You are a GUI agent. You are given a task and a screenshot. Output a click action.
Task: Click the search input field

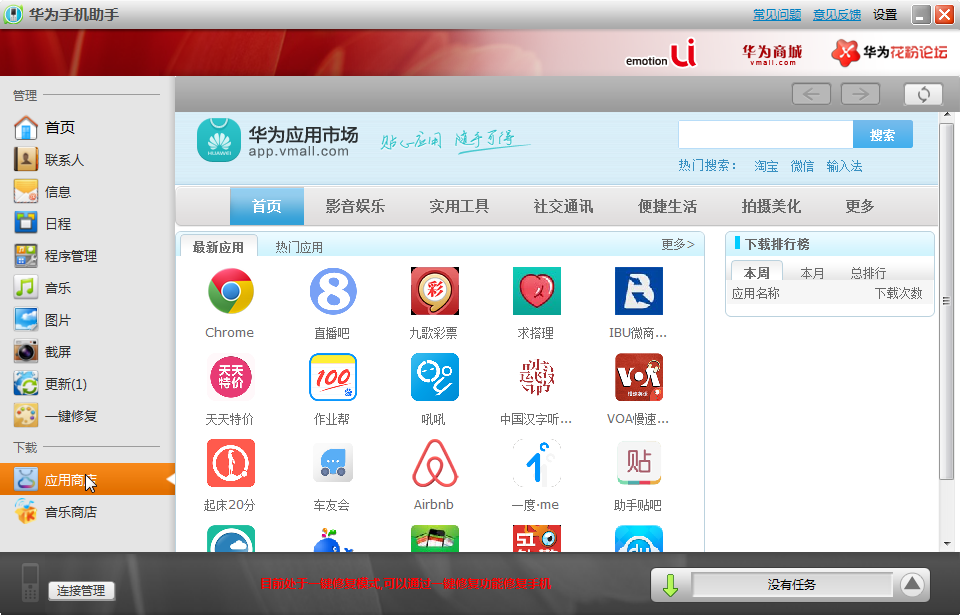click(x=765, y=134)
